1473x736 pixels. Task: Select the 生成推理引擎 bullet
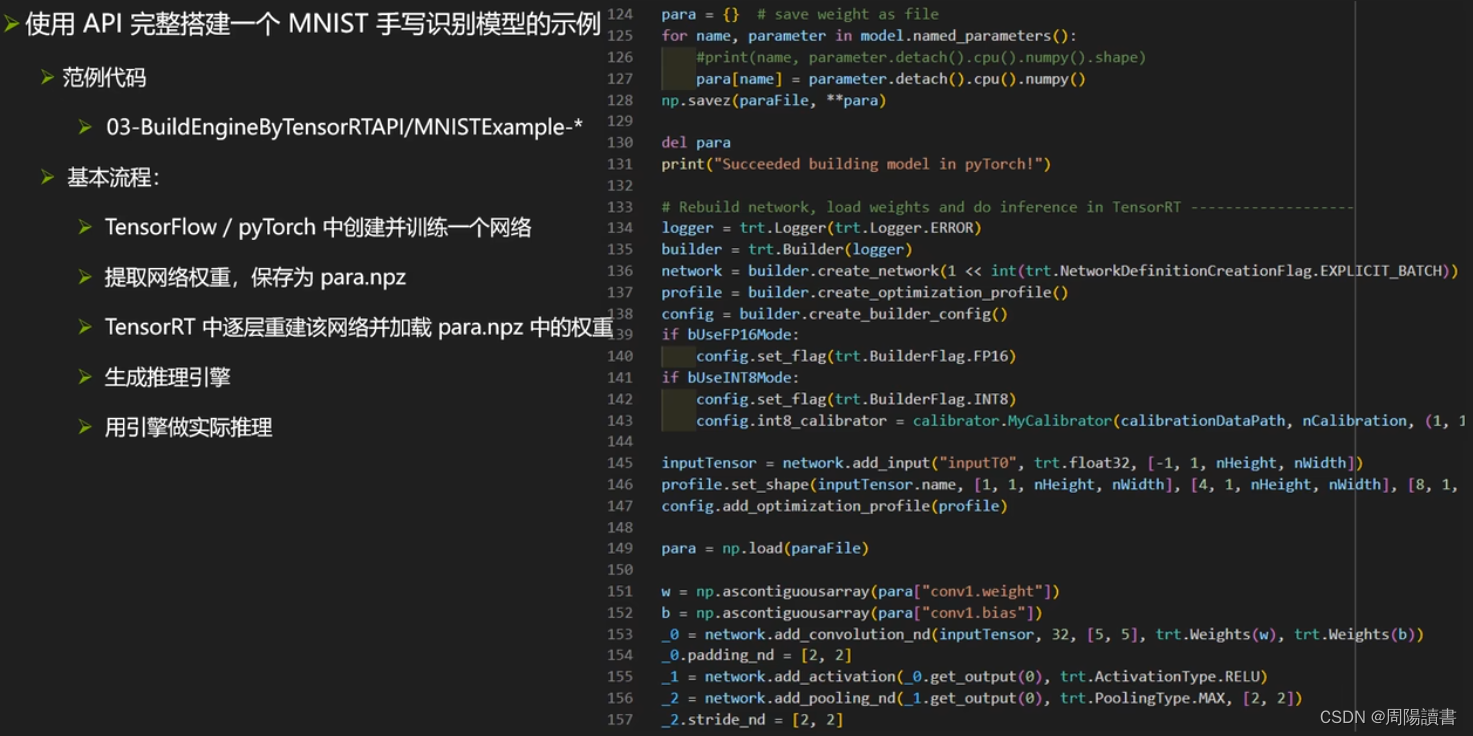click(x=167, y=377)
